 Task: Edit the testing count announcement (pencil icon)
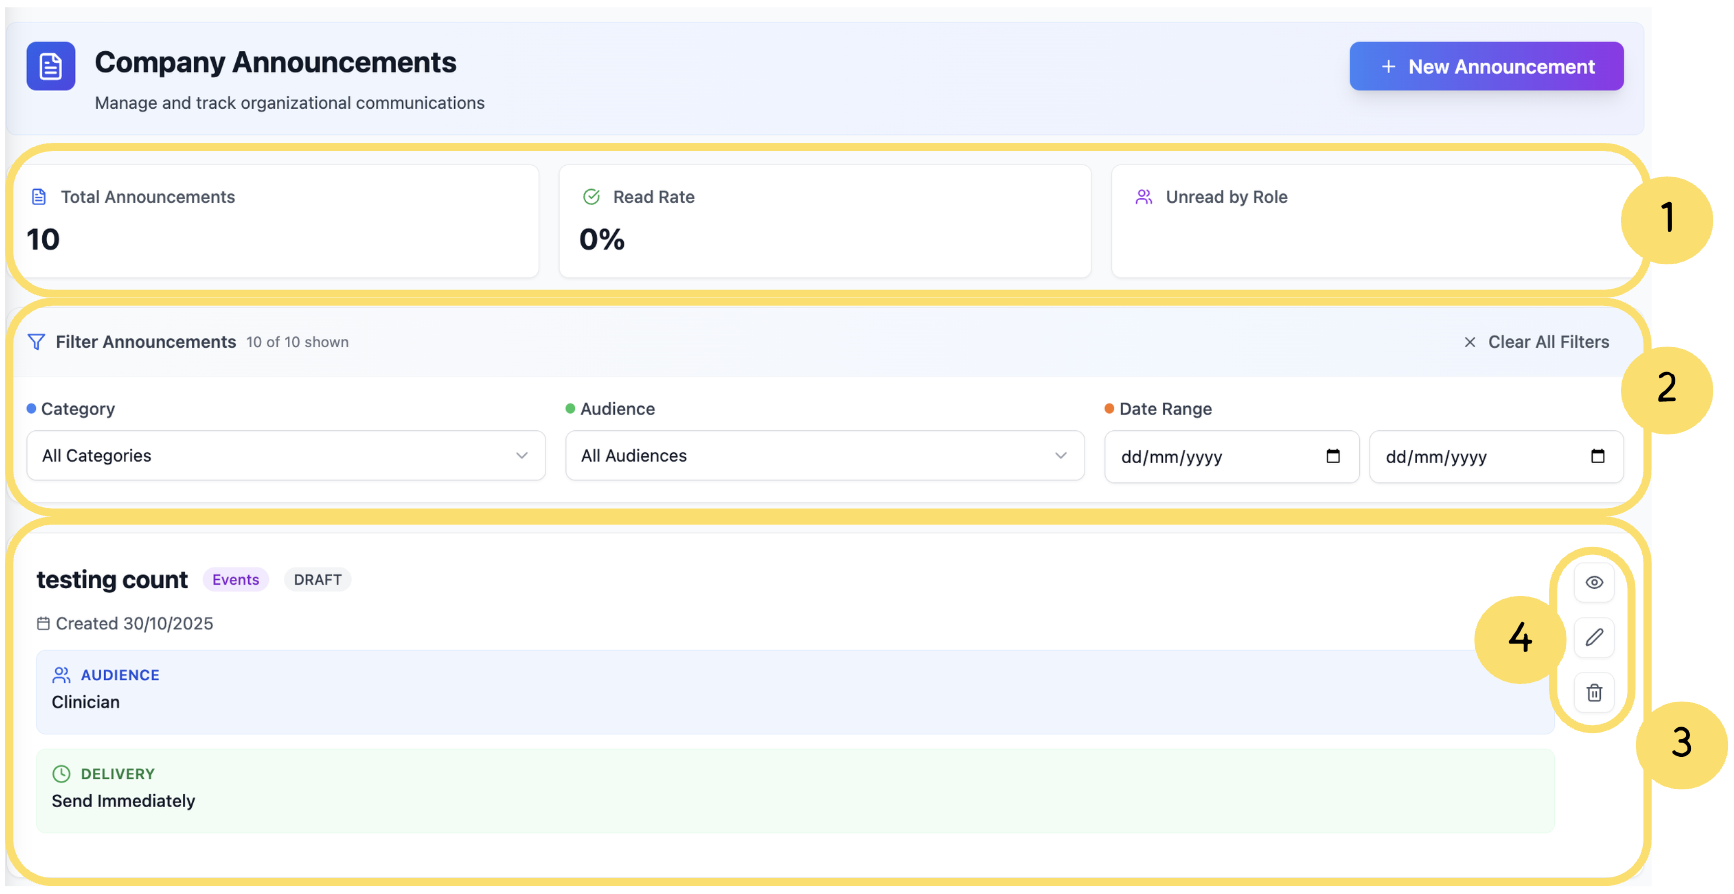1594,637
